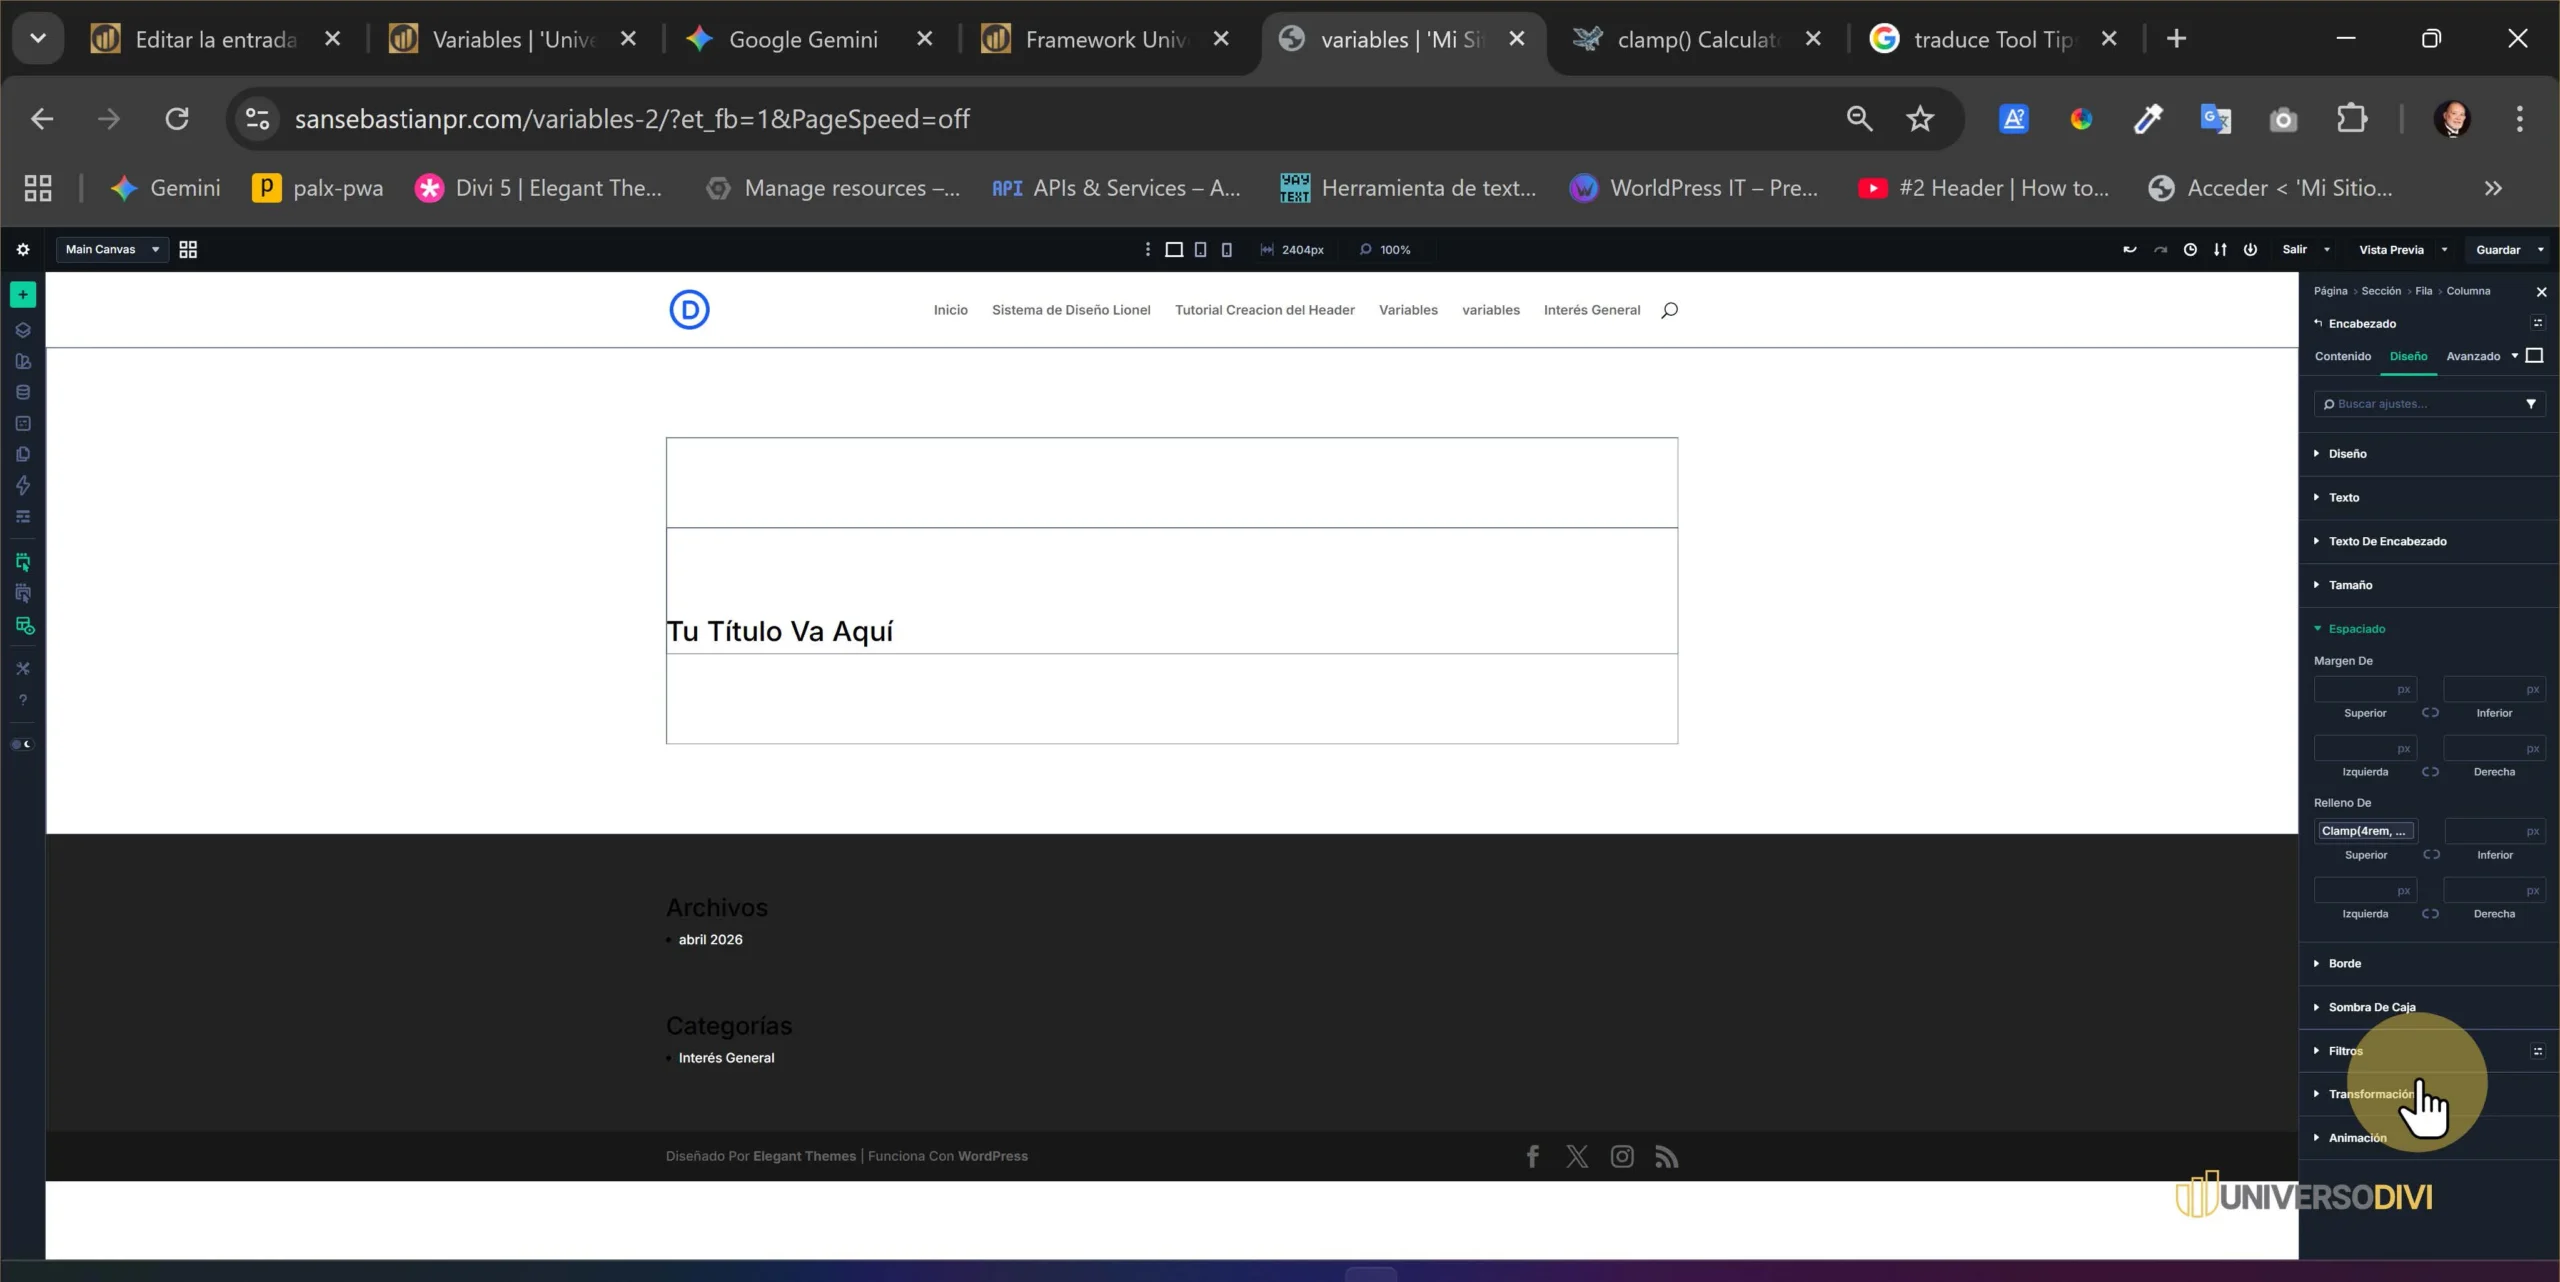Click Interés General in site navigation
This screenshot has height=1282, width=2560.
pyautogui.click(x=1591, y=310)
